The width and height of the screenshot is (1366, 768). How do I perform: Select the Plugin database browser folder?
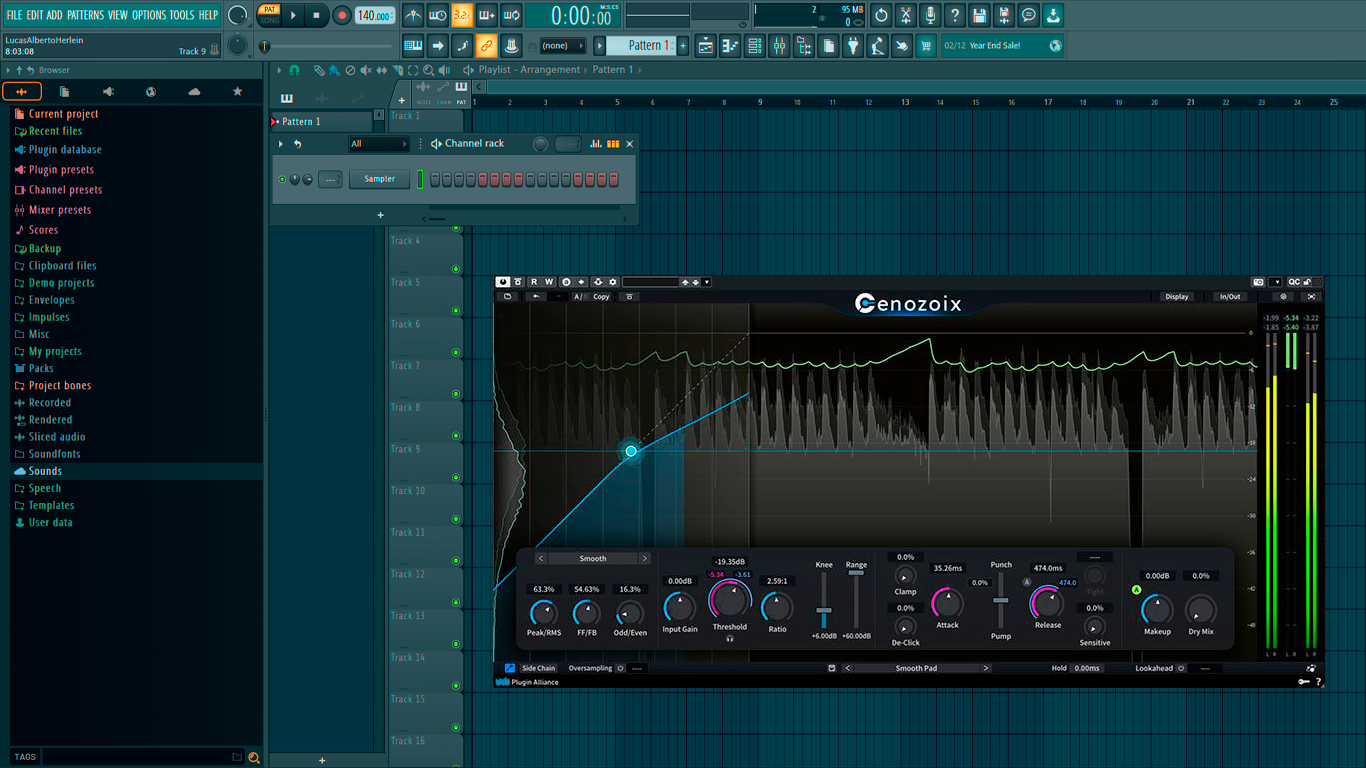[x=65, y=150]
